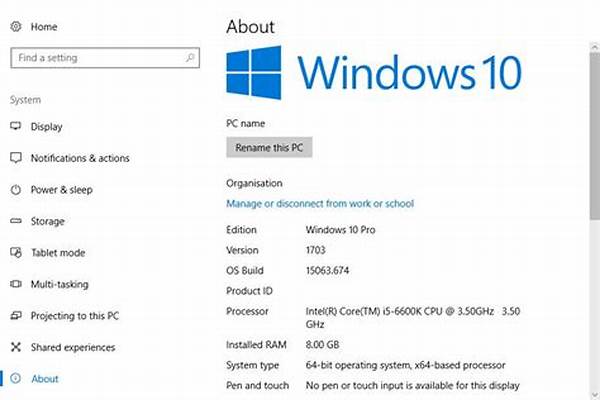Click the Tablet mode icon
The height and width of the screenshot is (400, 600).
pyautogui.click(x=16, y=252)
